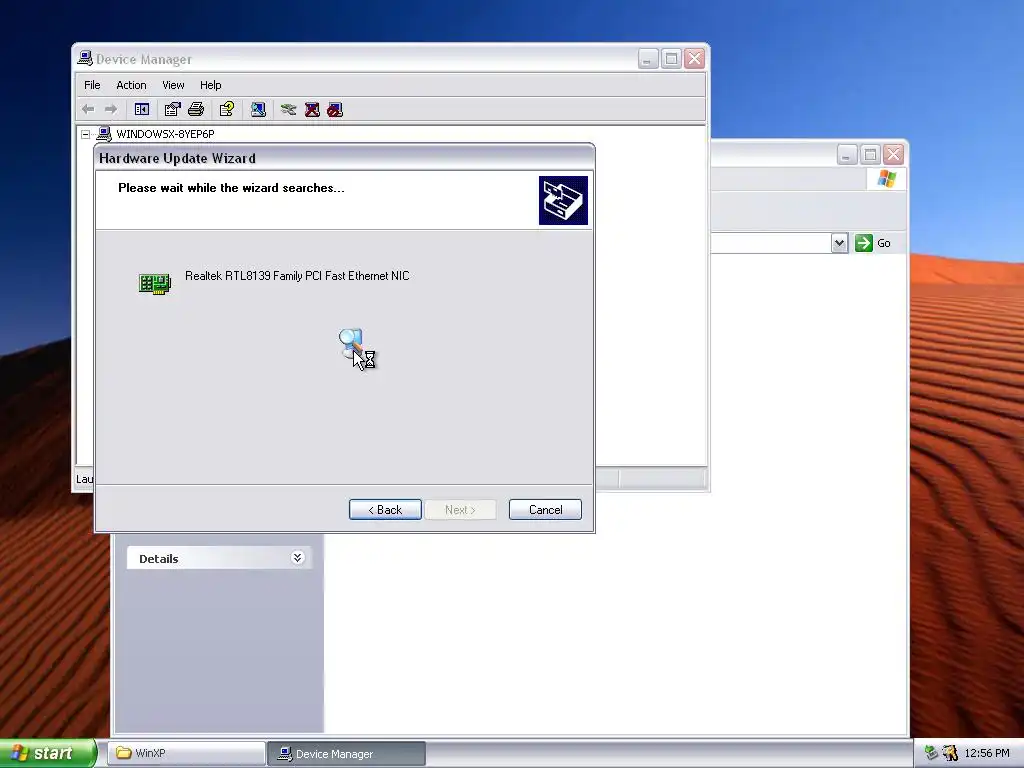The height and width of the screenshot is (768, 1024).
Task: Click the computer icon beside WINDOWSX-8YEP6P
Action: 104,134
